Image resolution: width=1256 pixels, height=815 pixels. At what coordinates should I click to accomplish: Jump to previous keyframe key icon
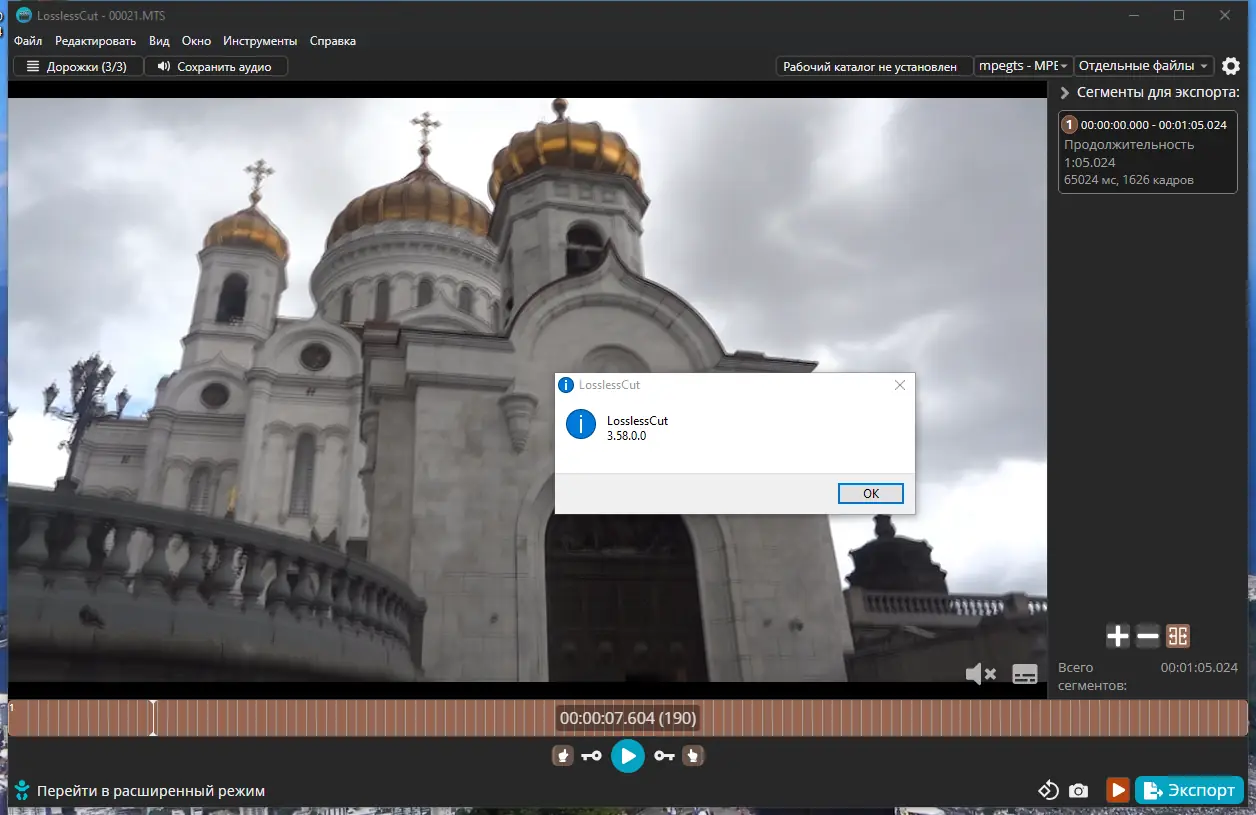591,756
